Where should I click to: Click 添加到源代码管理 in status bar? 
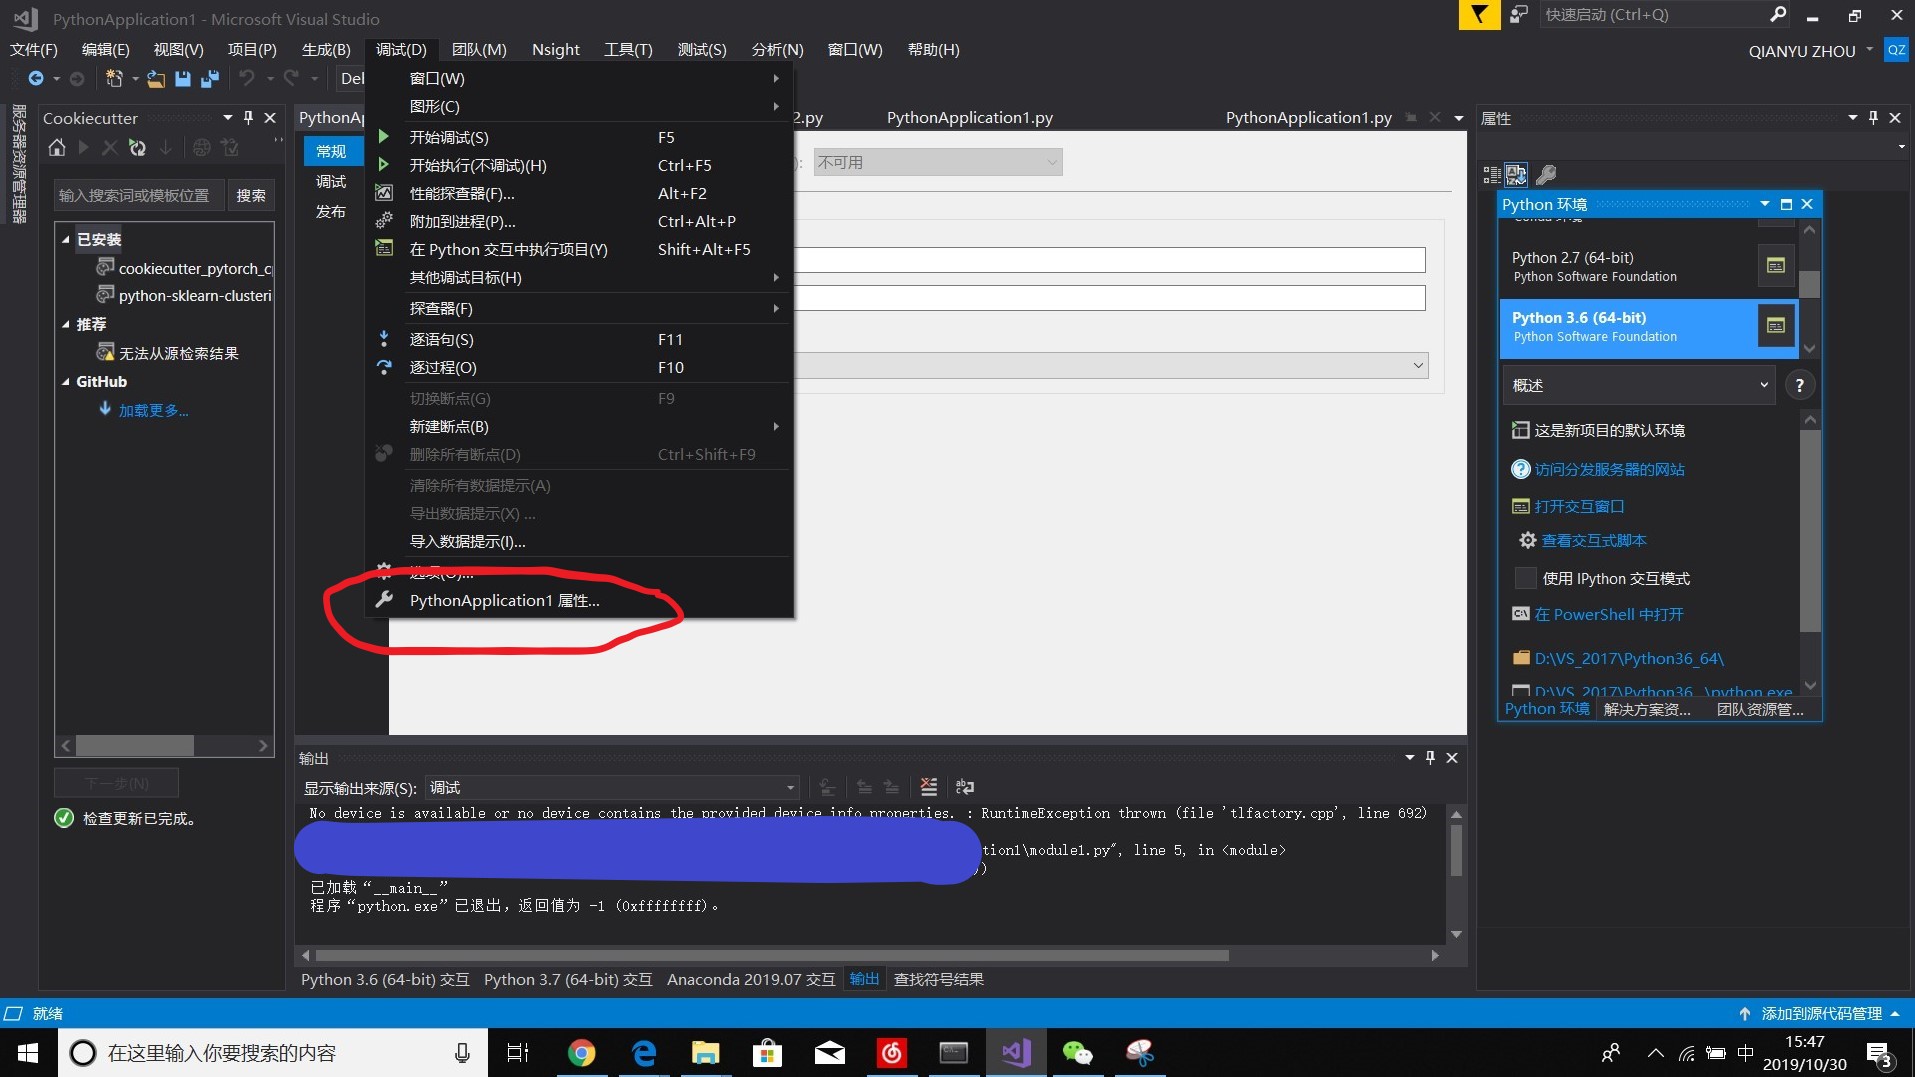(x=1821, y=1013)
